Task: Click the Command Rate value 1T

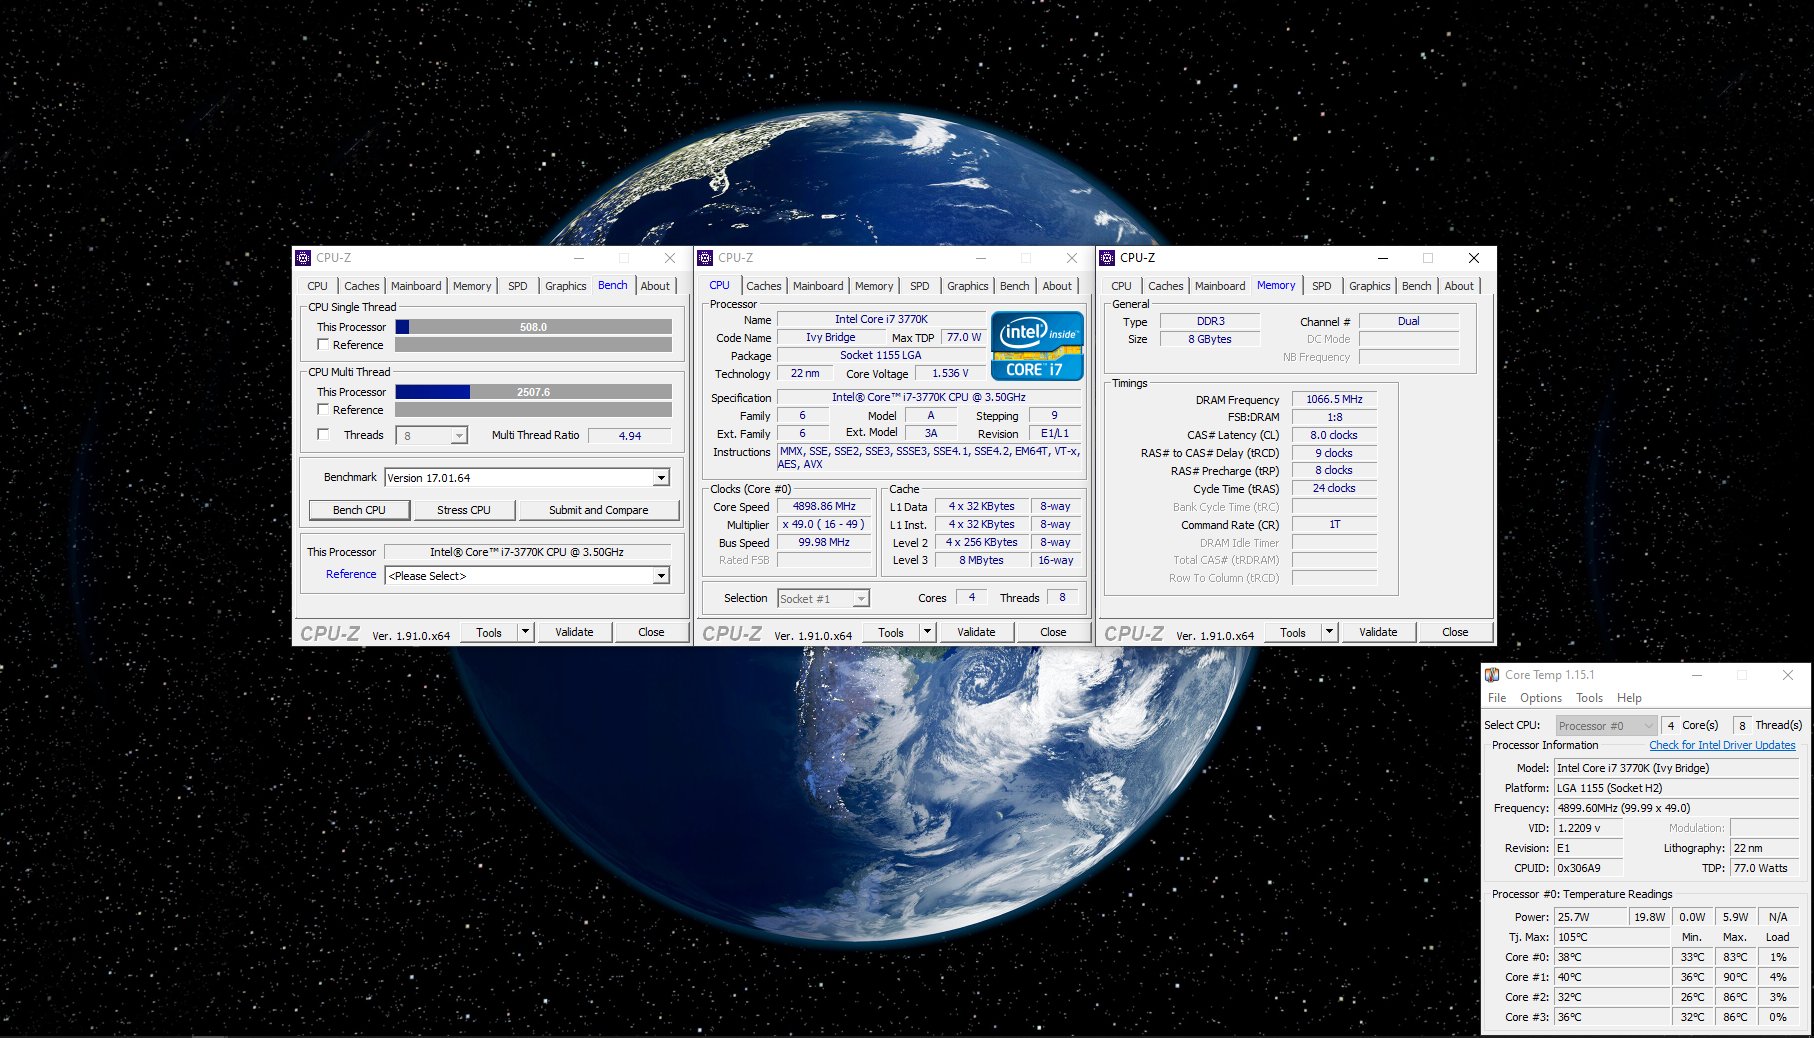Action: click(1334, 524)
